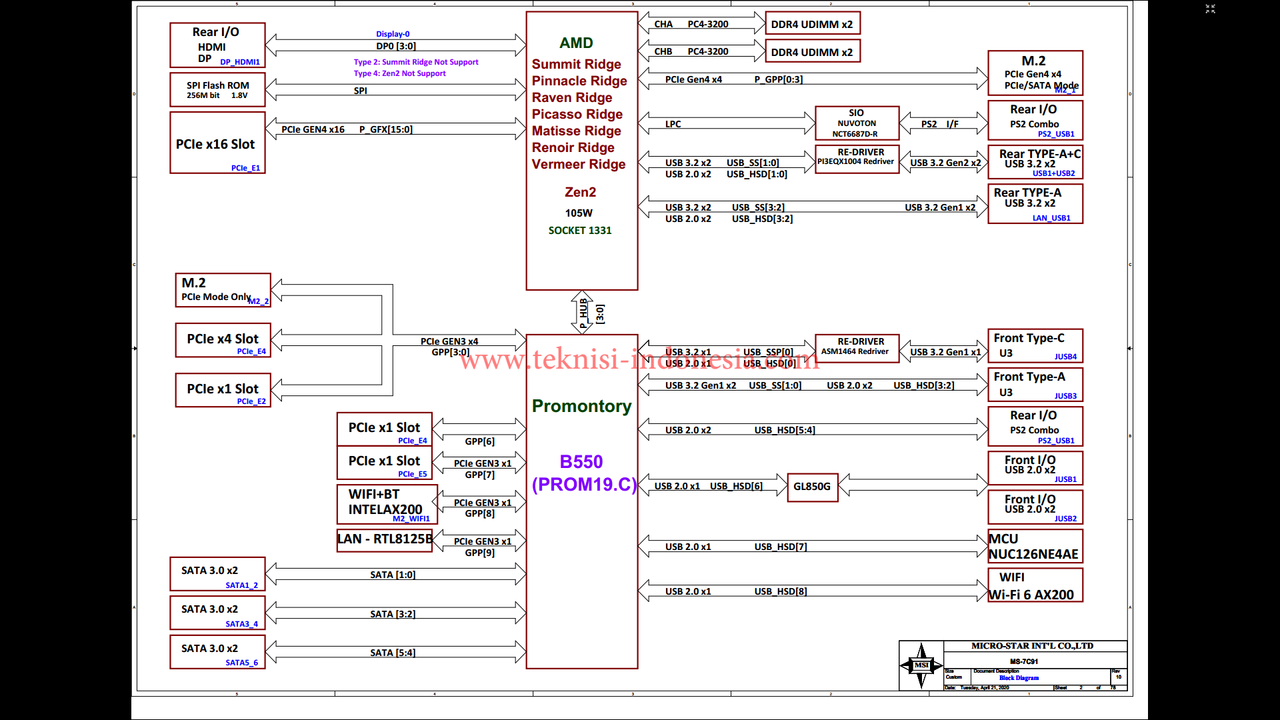1280x720 pixels.
Task: Click 'Type 2: Summit Ridge Not Support' note
Action: pyautogui.click(x=416, y=62)
